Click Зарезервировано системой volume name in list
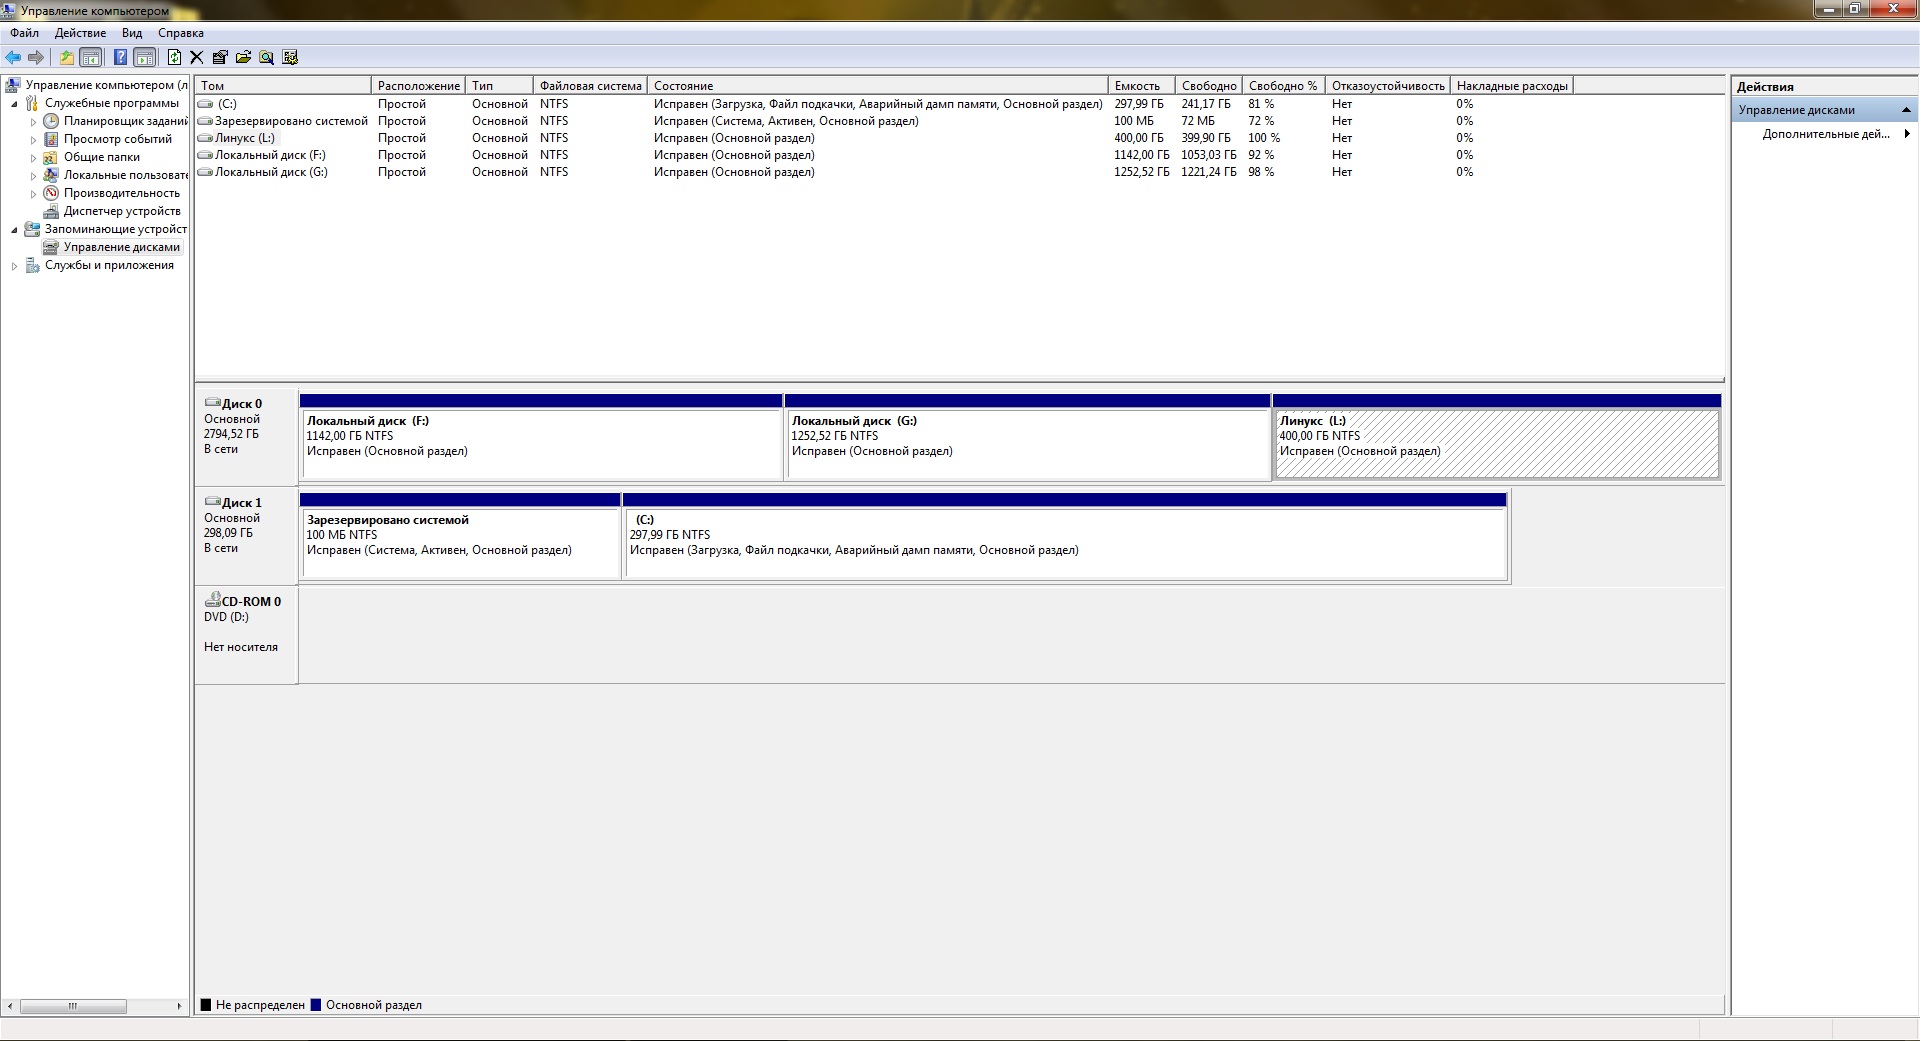The height and width of the screenshot is (1041, 1927). tap(291, 121)
